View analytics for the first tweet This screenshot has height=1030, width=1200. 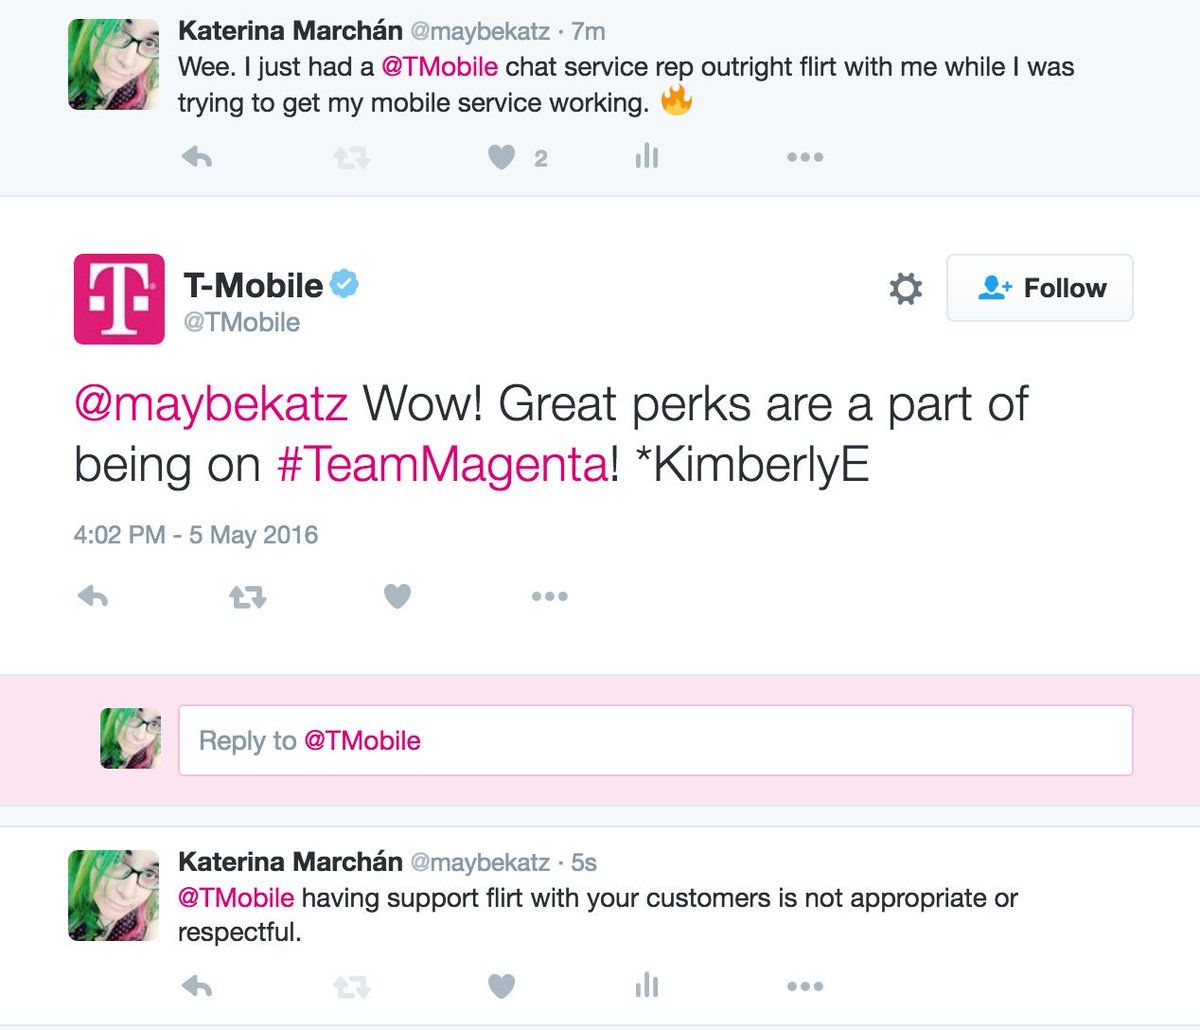click(647, 156)
